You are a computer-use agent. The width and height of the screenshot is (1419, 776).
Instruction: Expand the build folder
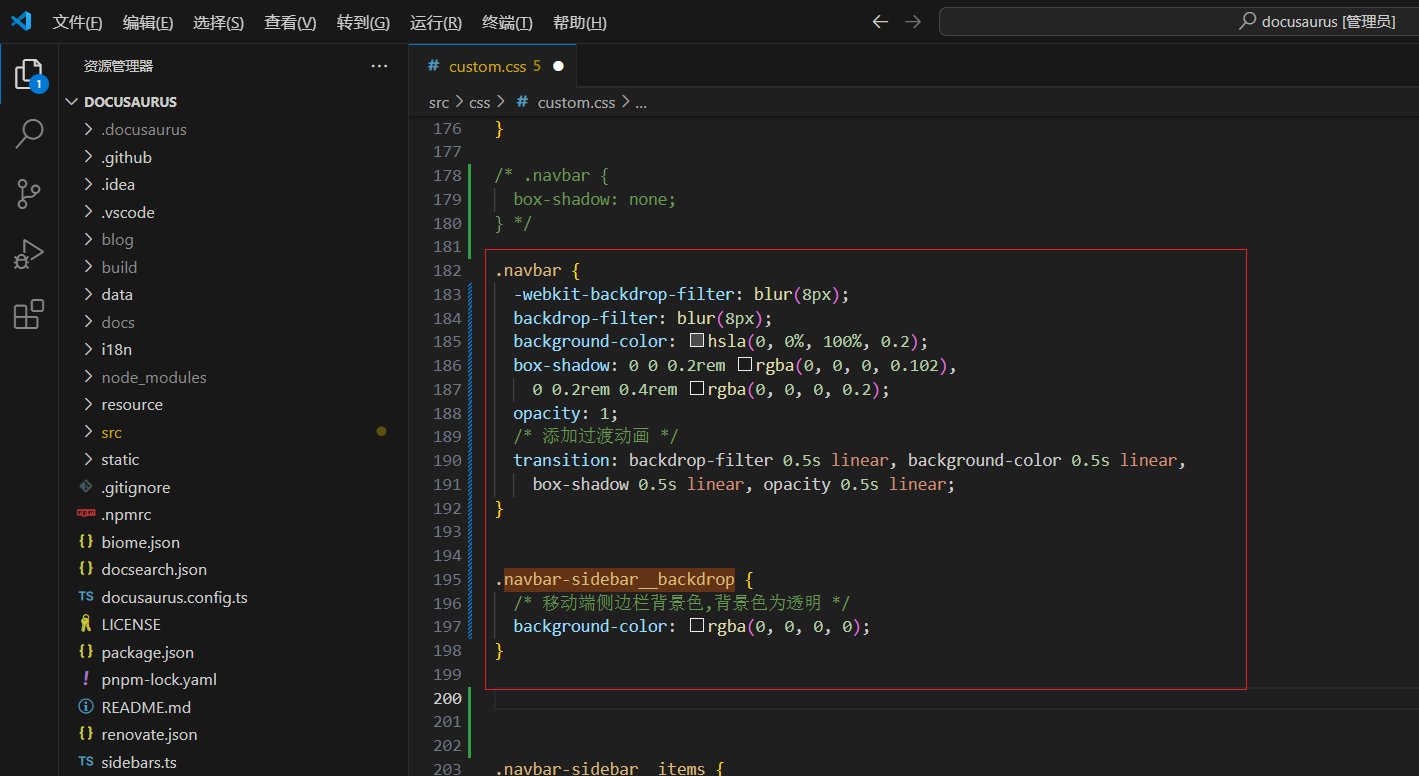88,267
